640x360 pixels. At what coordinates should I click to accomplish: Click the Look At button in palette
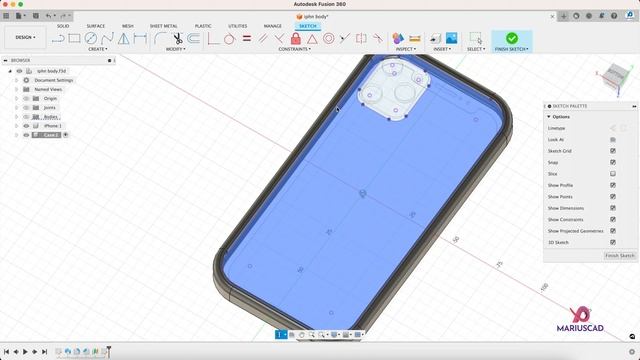coord(613,140)
